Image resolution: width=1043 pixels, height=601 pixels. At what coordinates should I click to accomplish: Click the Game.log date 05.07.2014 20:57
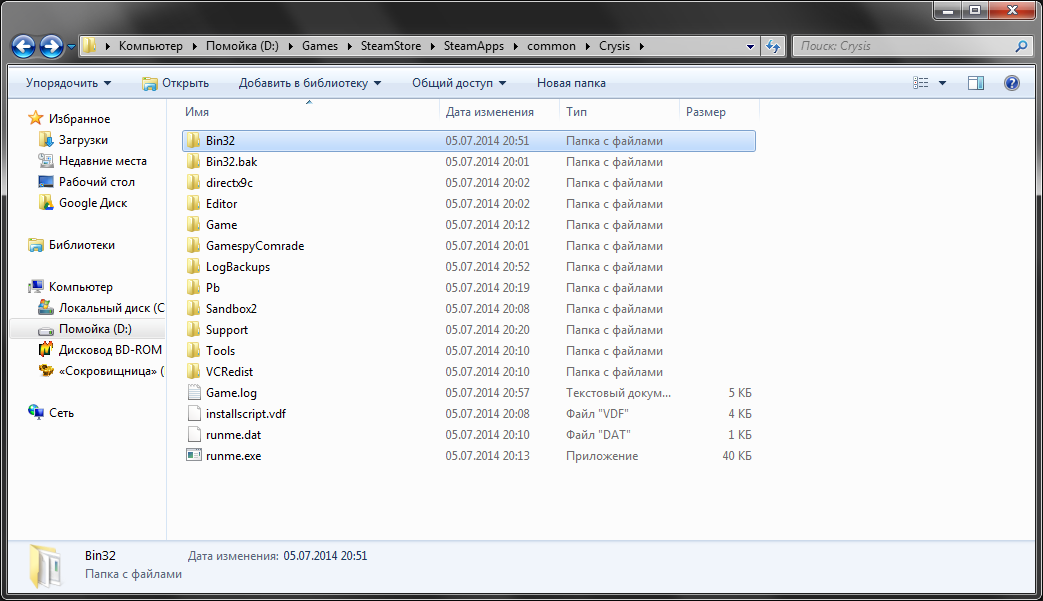[488, 393]
